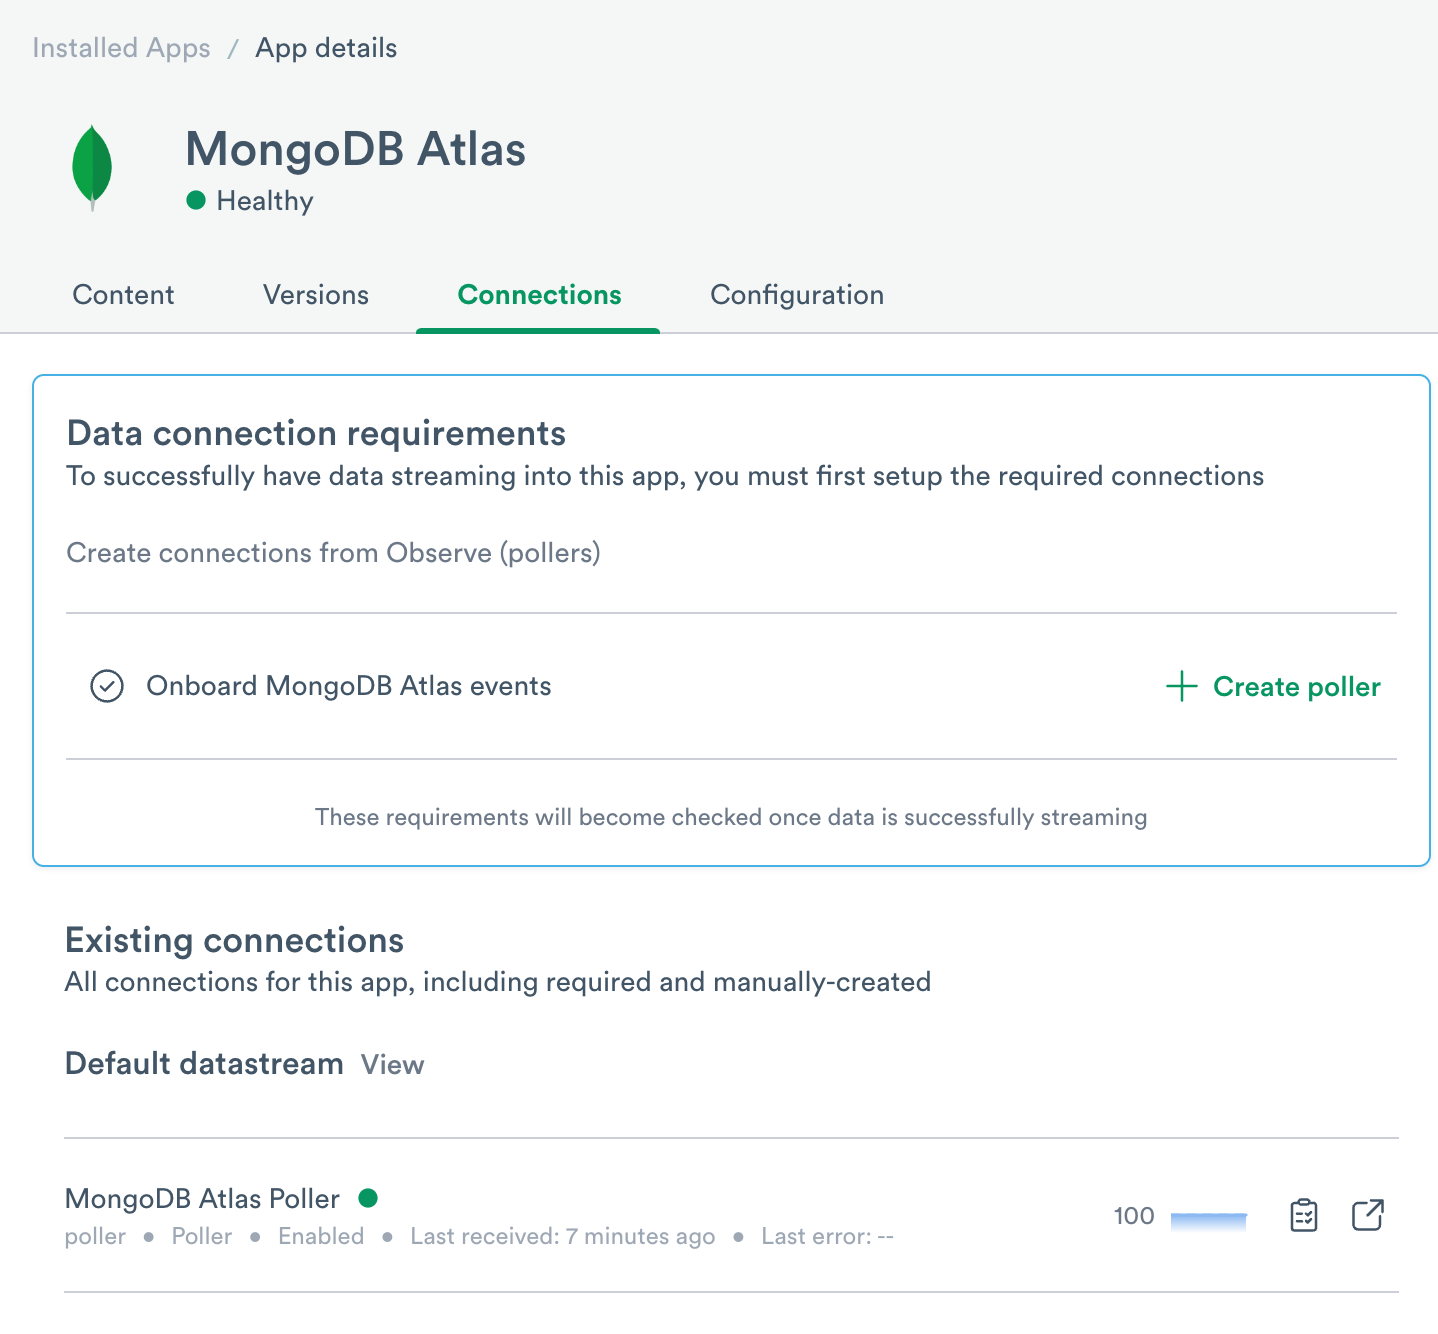
Task: Click the checkmark circle beside Onboard events
Action: click(107, 686)
